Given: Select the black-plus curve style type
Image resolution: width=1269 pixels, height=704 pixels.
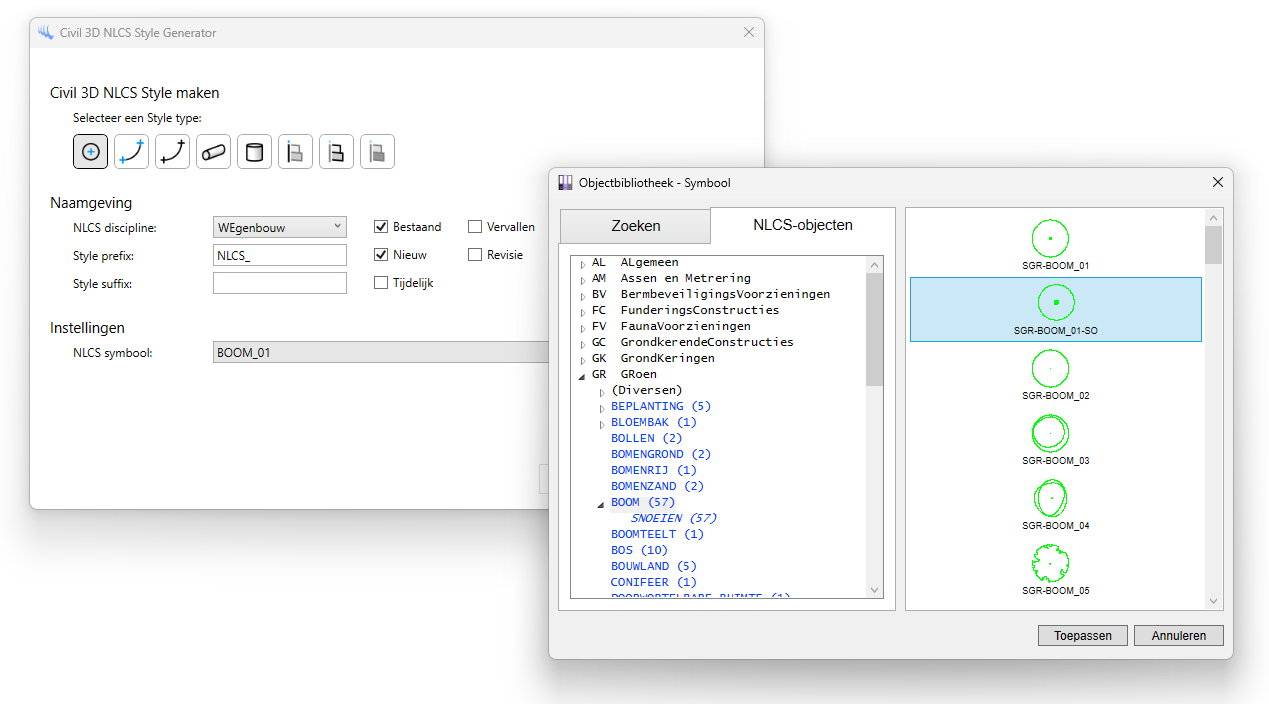Looking at the screenshot, I should [x=172, y=152].
